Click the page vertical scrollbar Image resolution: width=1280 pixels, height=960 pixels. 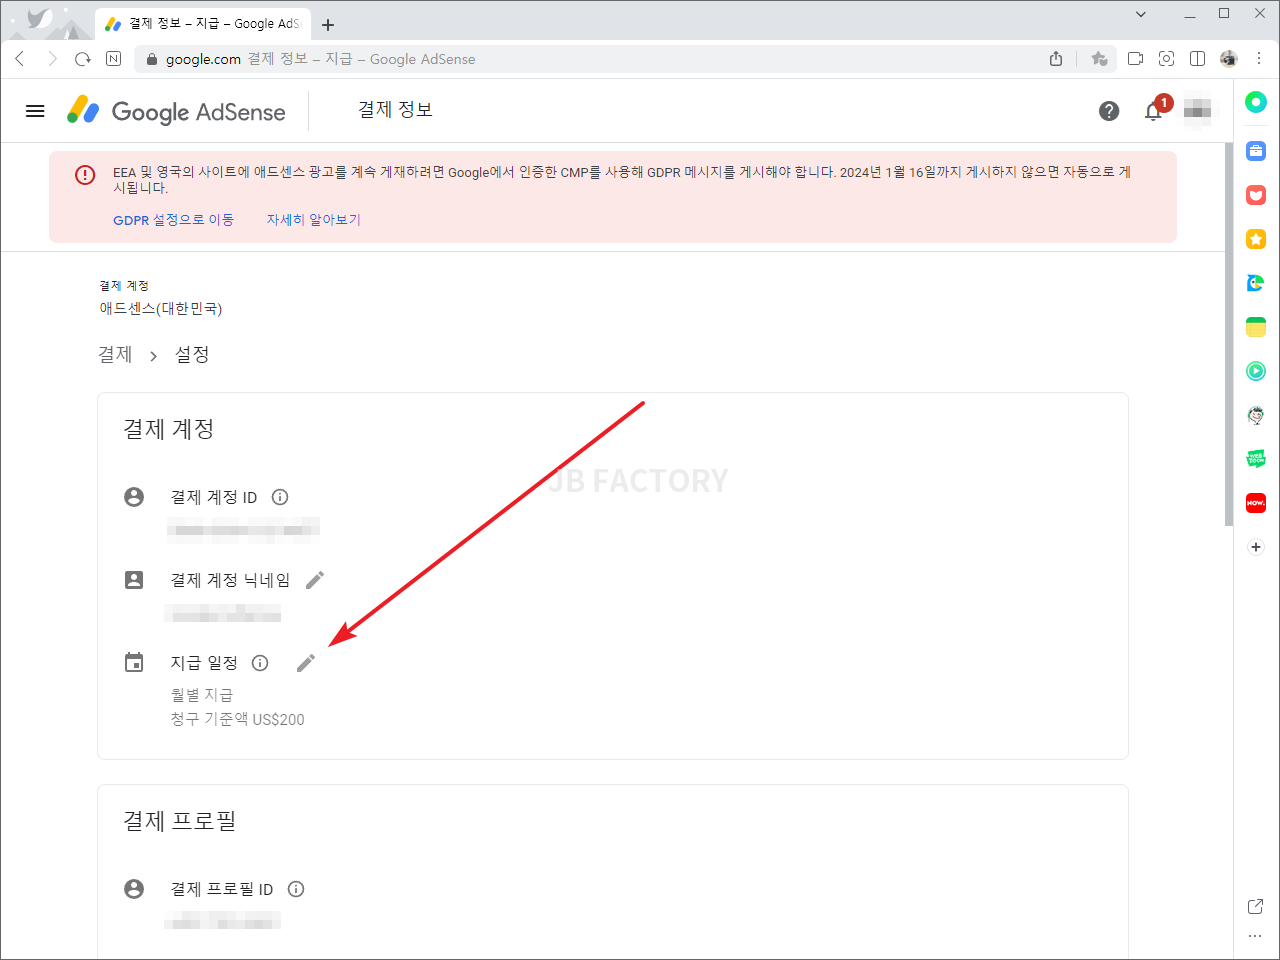(1229, 334)
